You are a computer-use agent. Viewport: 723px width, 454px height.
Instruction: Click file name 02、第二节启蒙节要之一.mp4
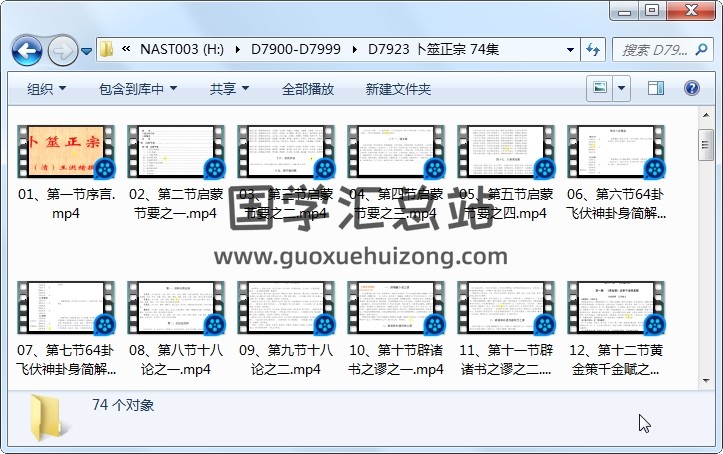pos(176,204)
